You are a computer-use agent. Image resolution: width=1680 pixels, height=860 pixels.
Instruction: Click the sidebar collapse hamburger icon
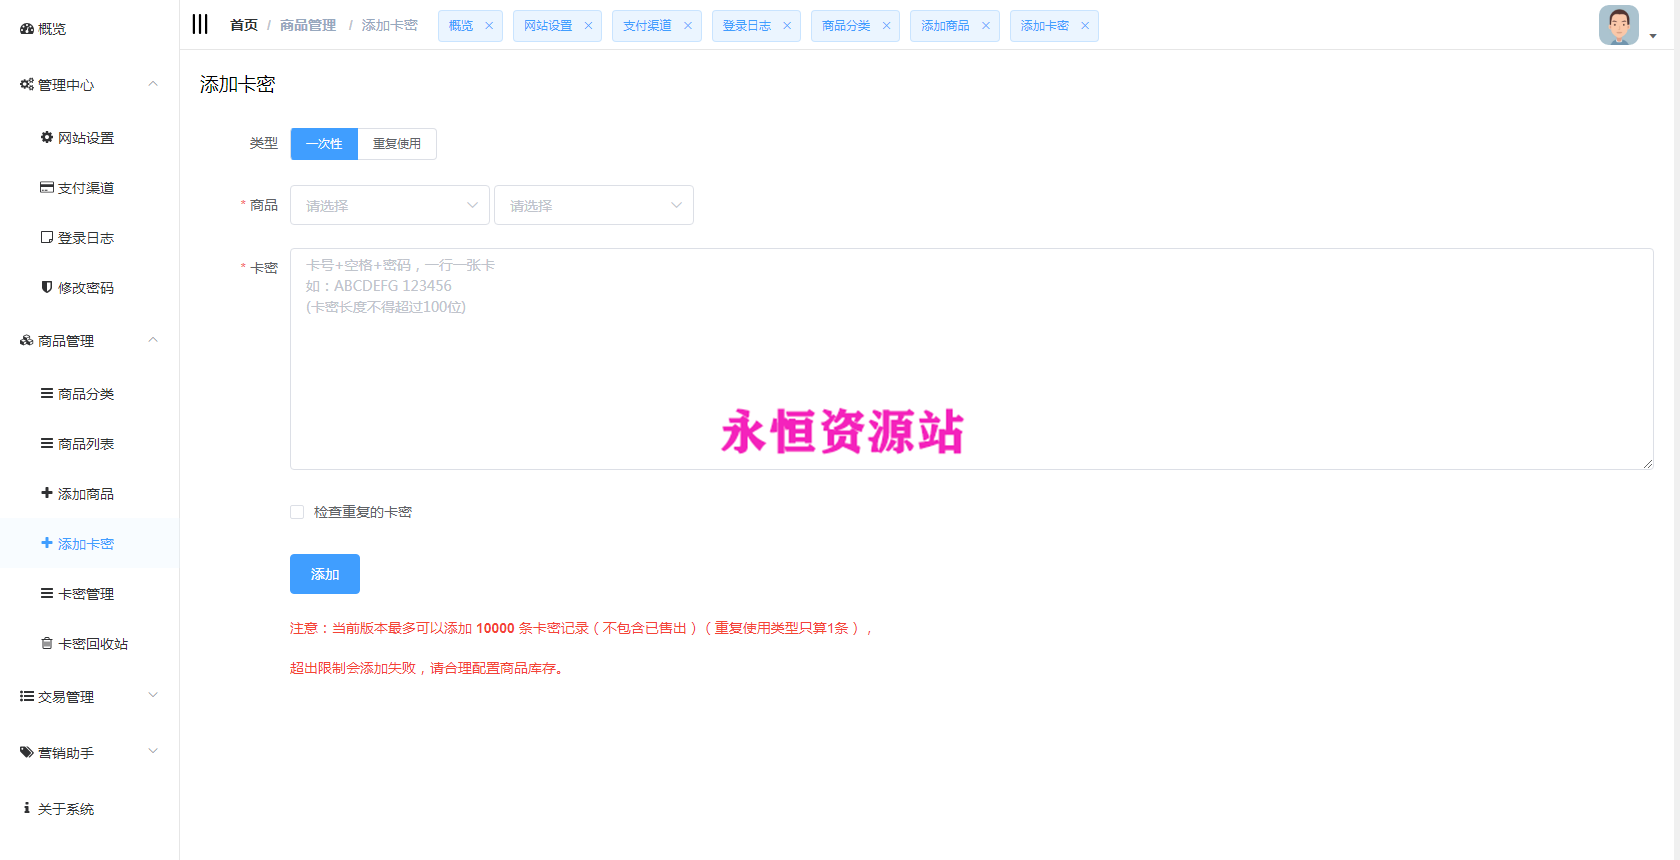click(200, 25)
